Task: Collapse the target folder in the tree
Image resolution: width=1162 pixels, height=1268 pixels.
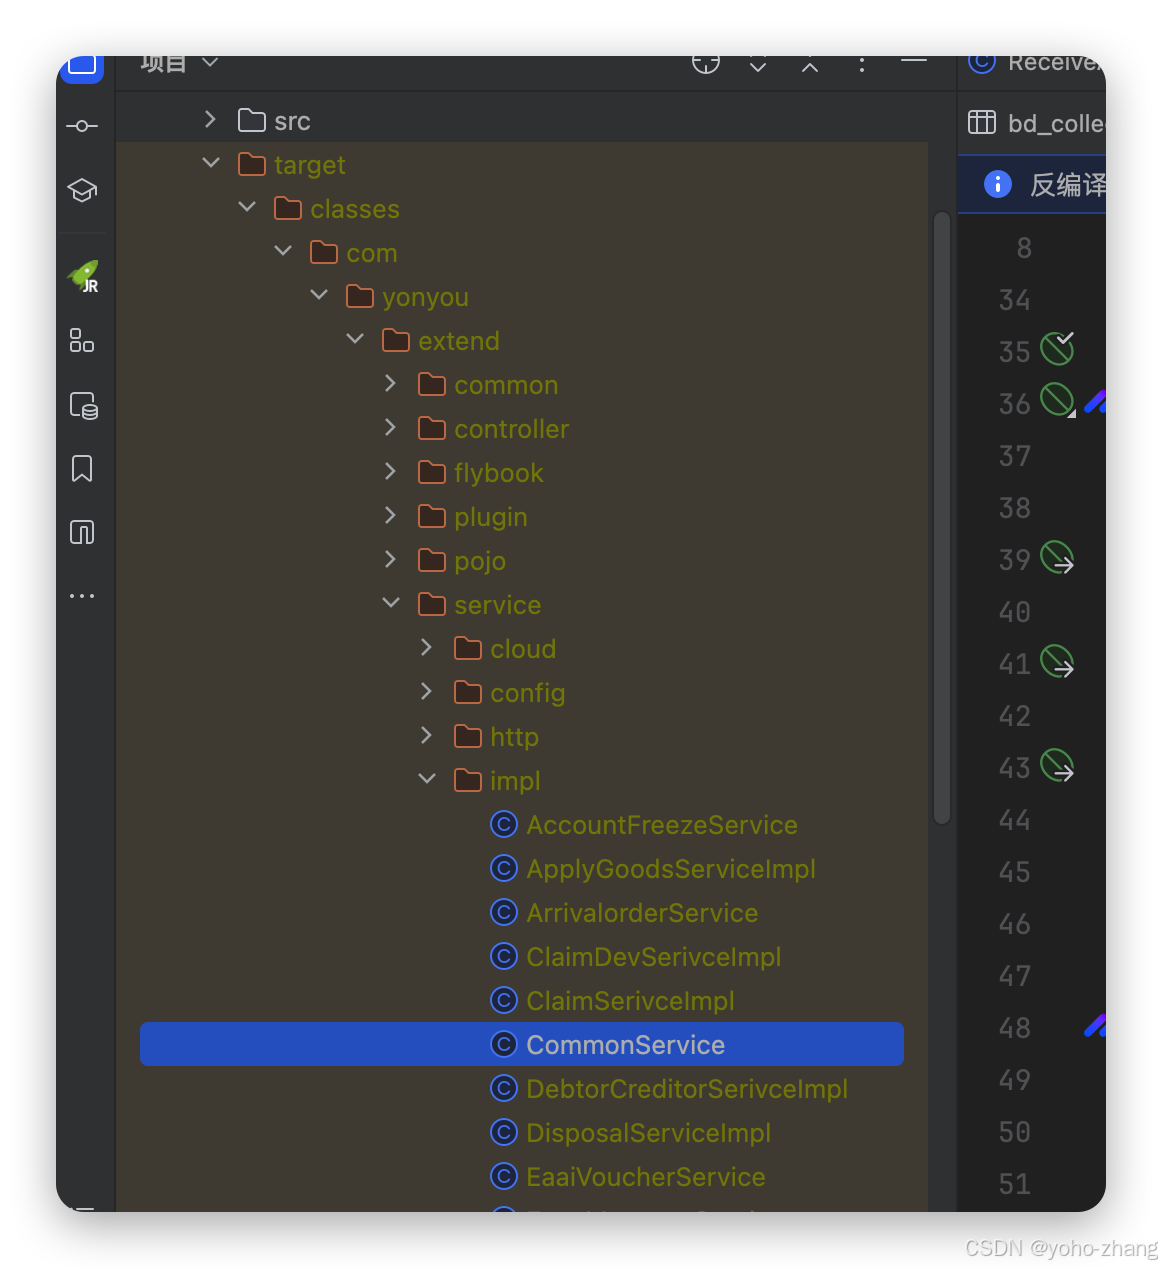Action: click(211, 163)
